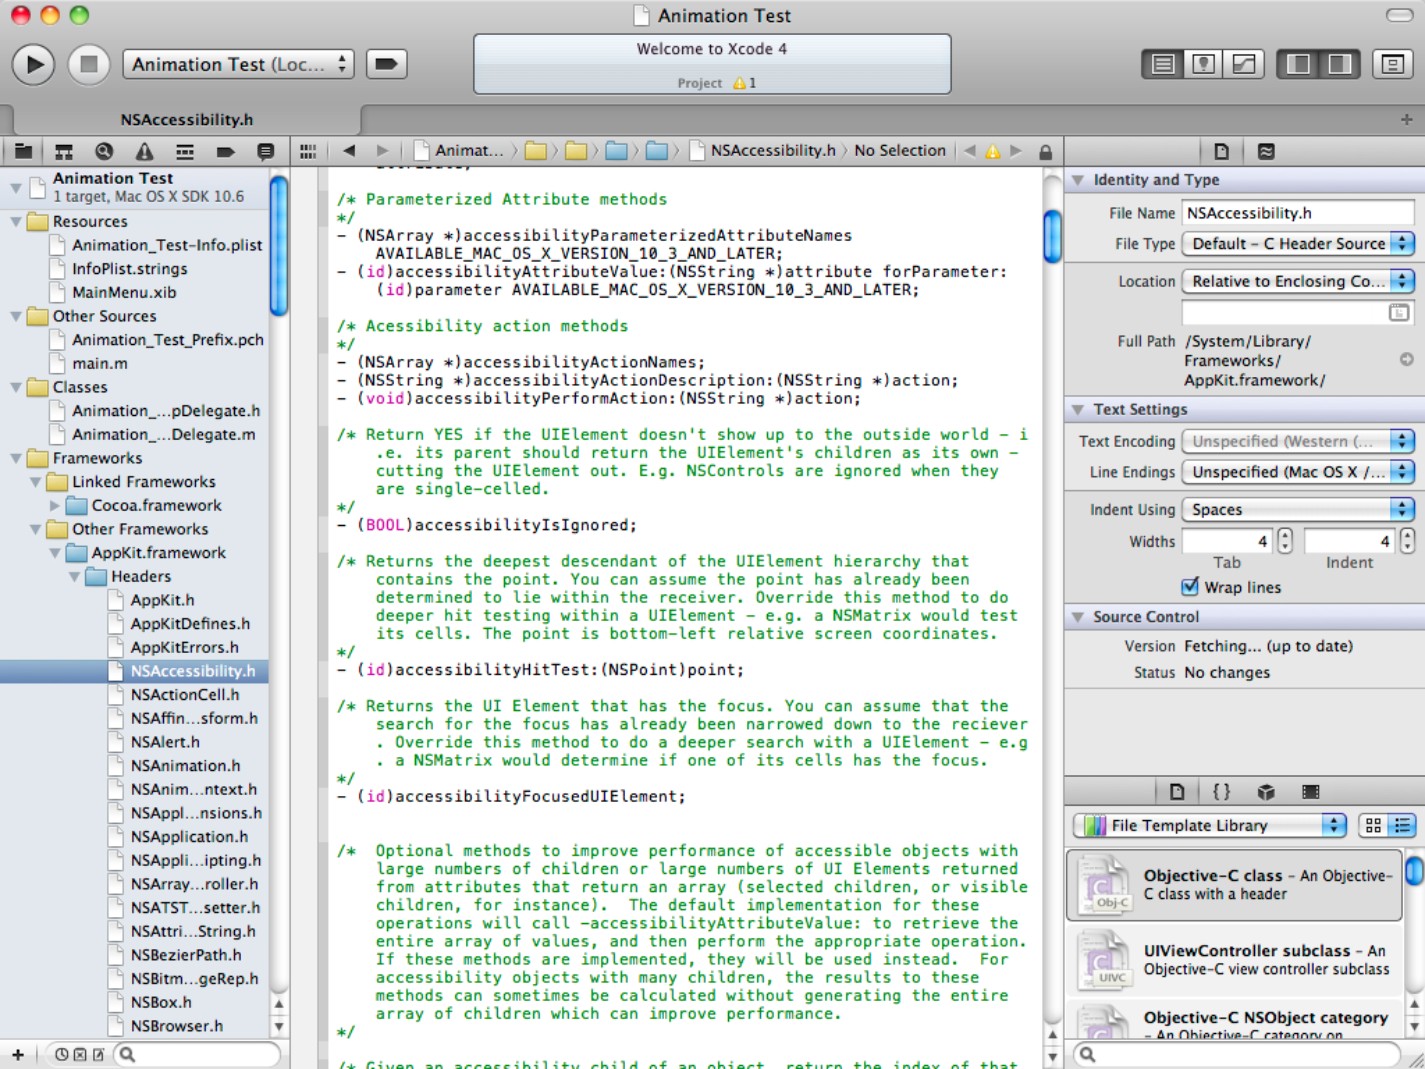Click the Animat... project breadcrumb
The image size is (1425, 1069).
[459, 151]
